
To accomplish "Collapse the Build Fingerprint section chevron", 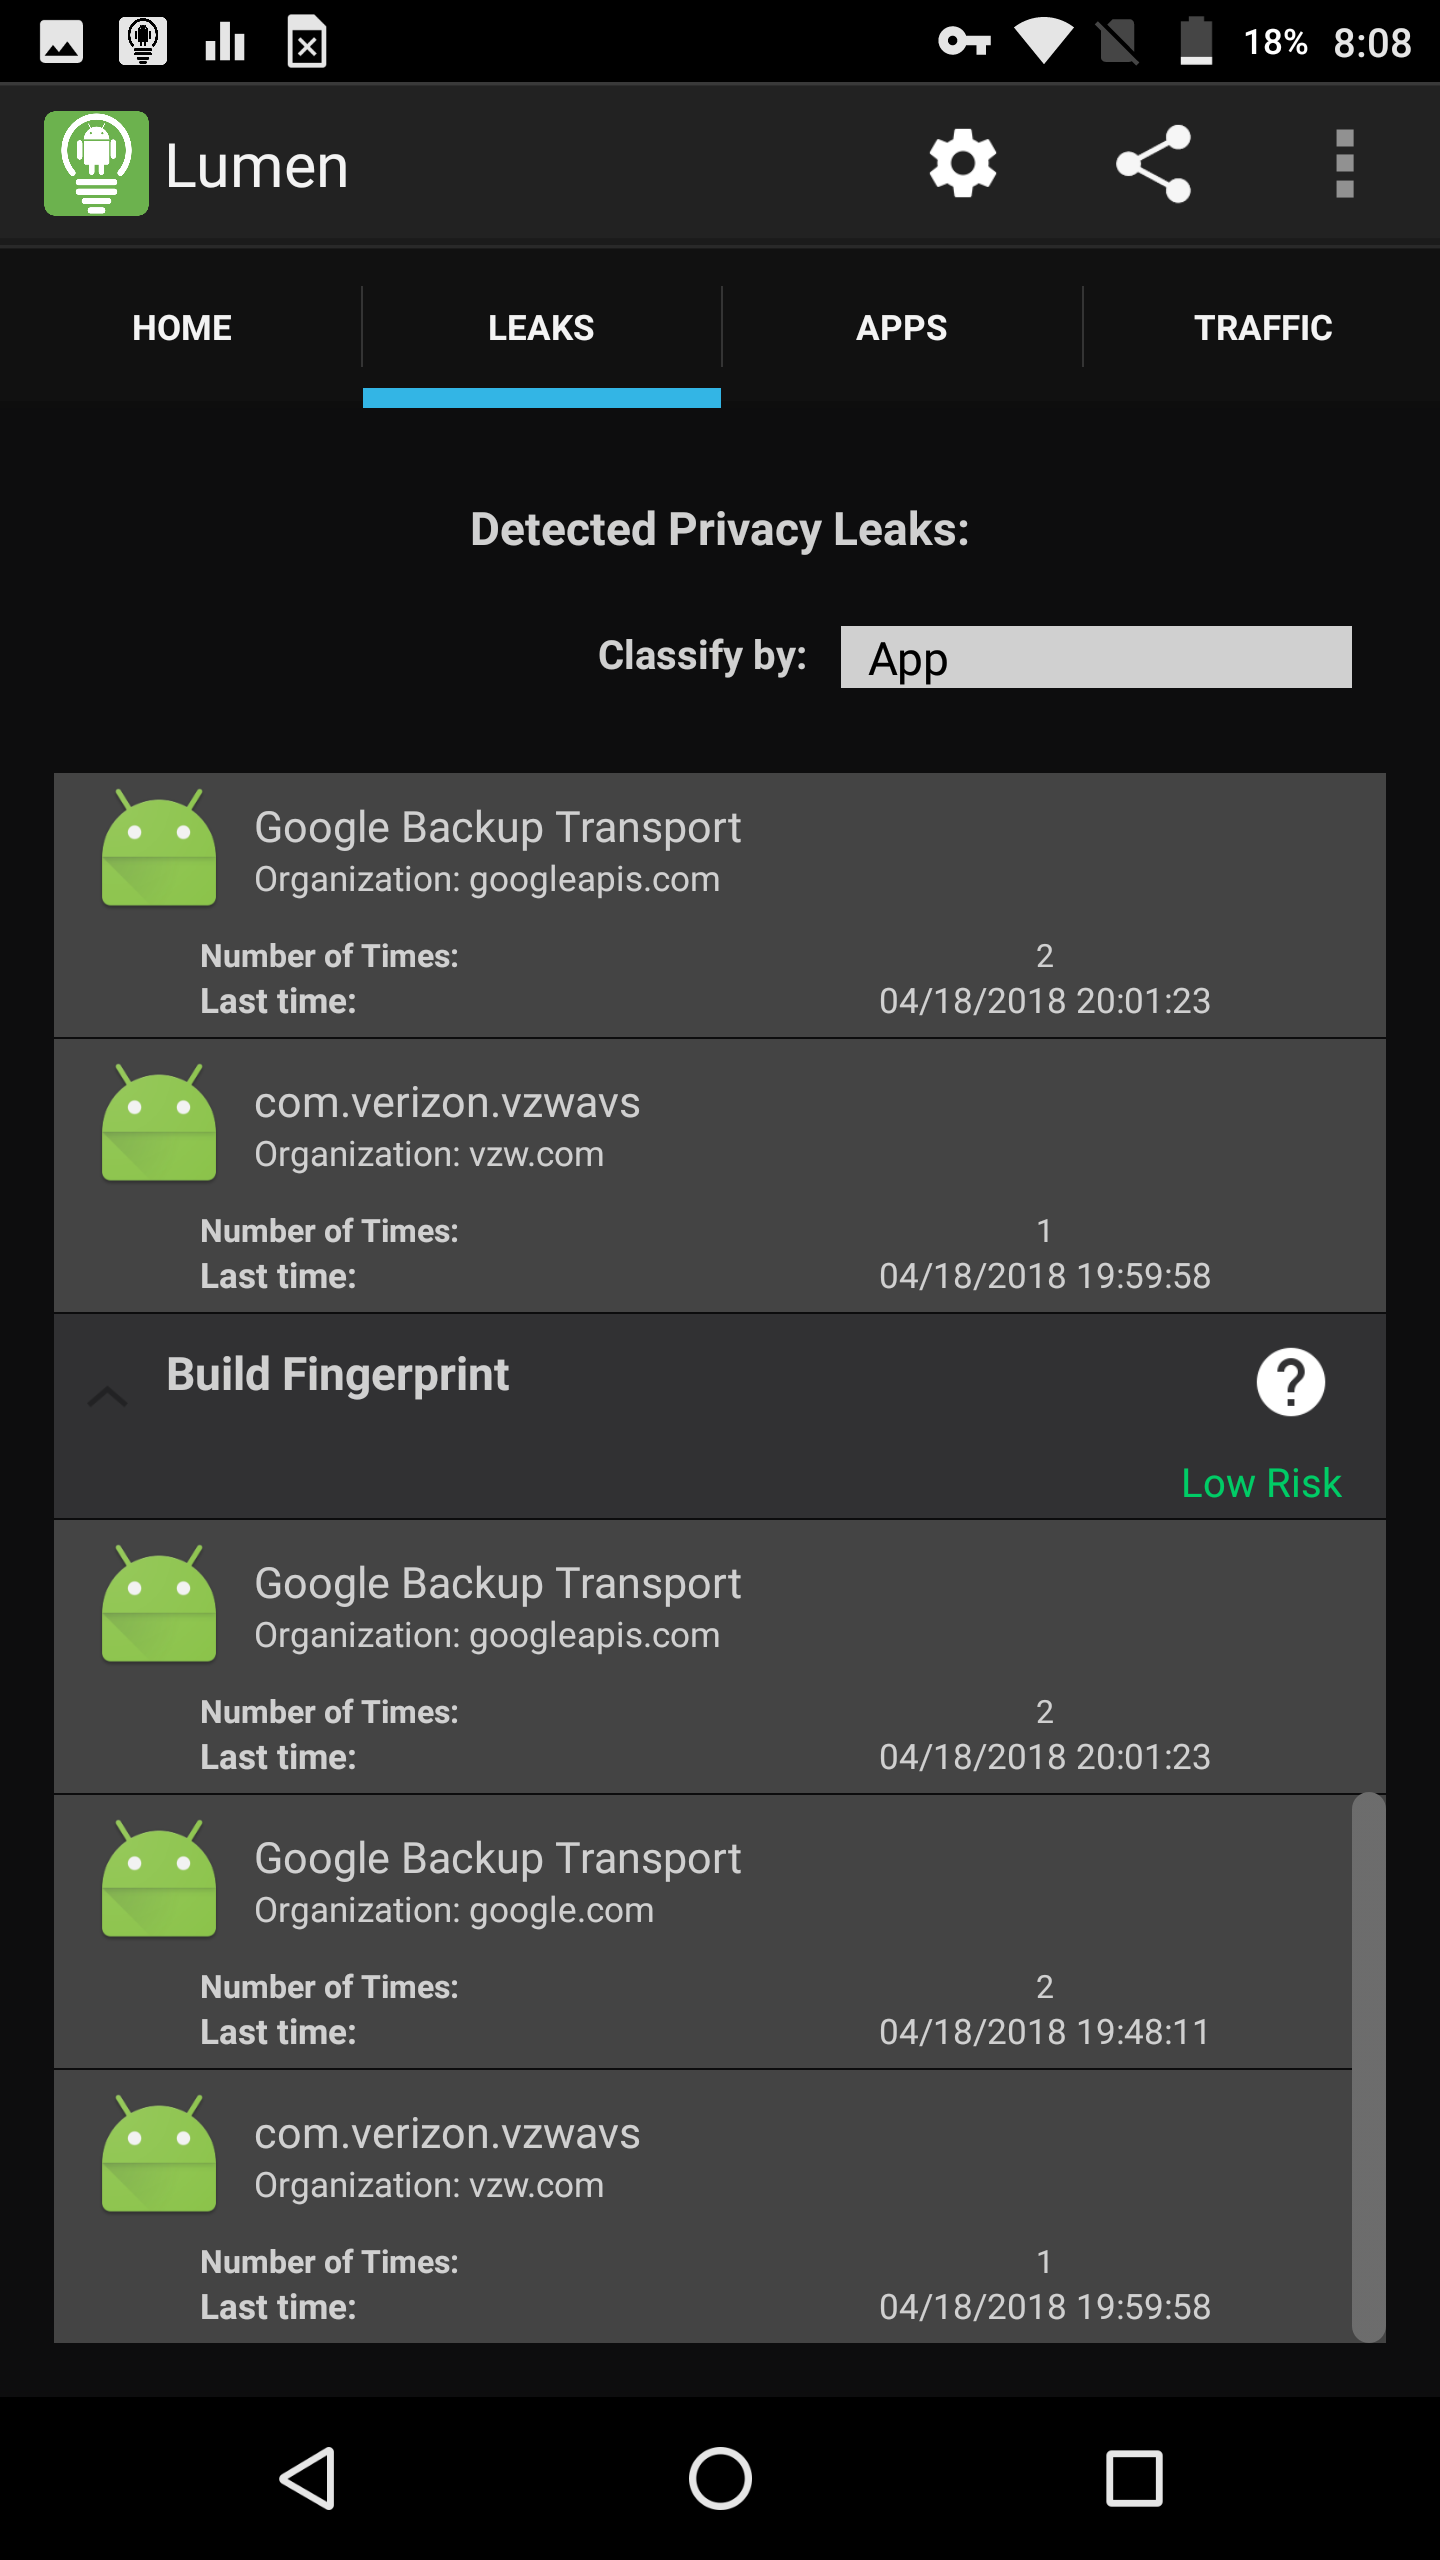I will tap(108, 1396).
